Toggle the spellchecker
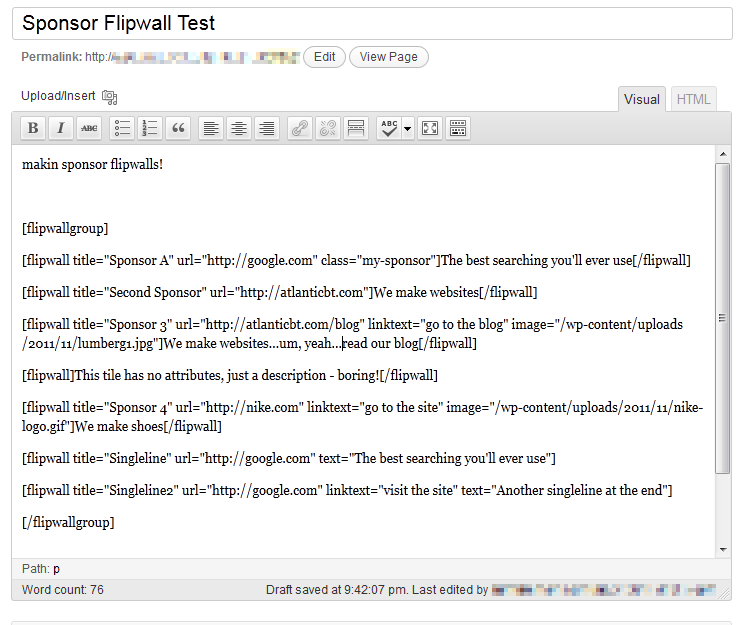 (389, 128)
